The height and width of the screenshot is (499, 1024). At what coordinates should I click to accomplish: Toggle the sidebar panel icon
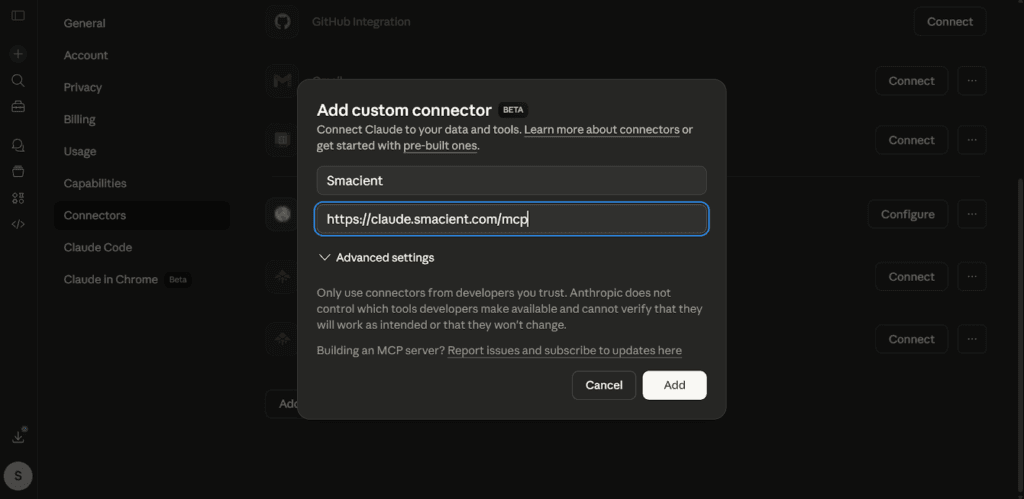[x=18, y=16]
